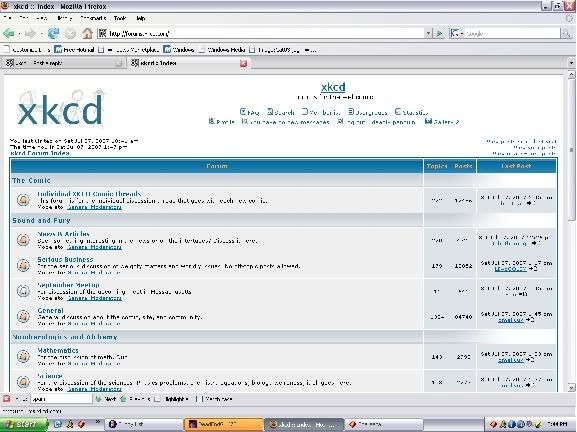Click the green Go arrow beside the address bar
The image size is (577, 432).
pos(439,33)
